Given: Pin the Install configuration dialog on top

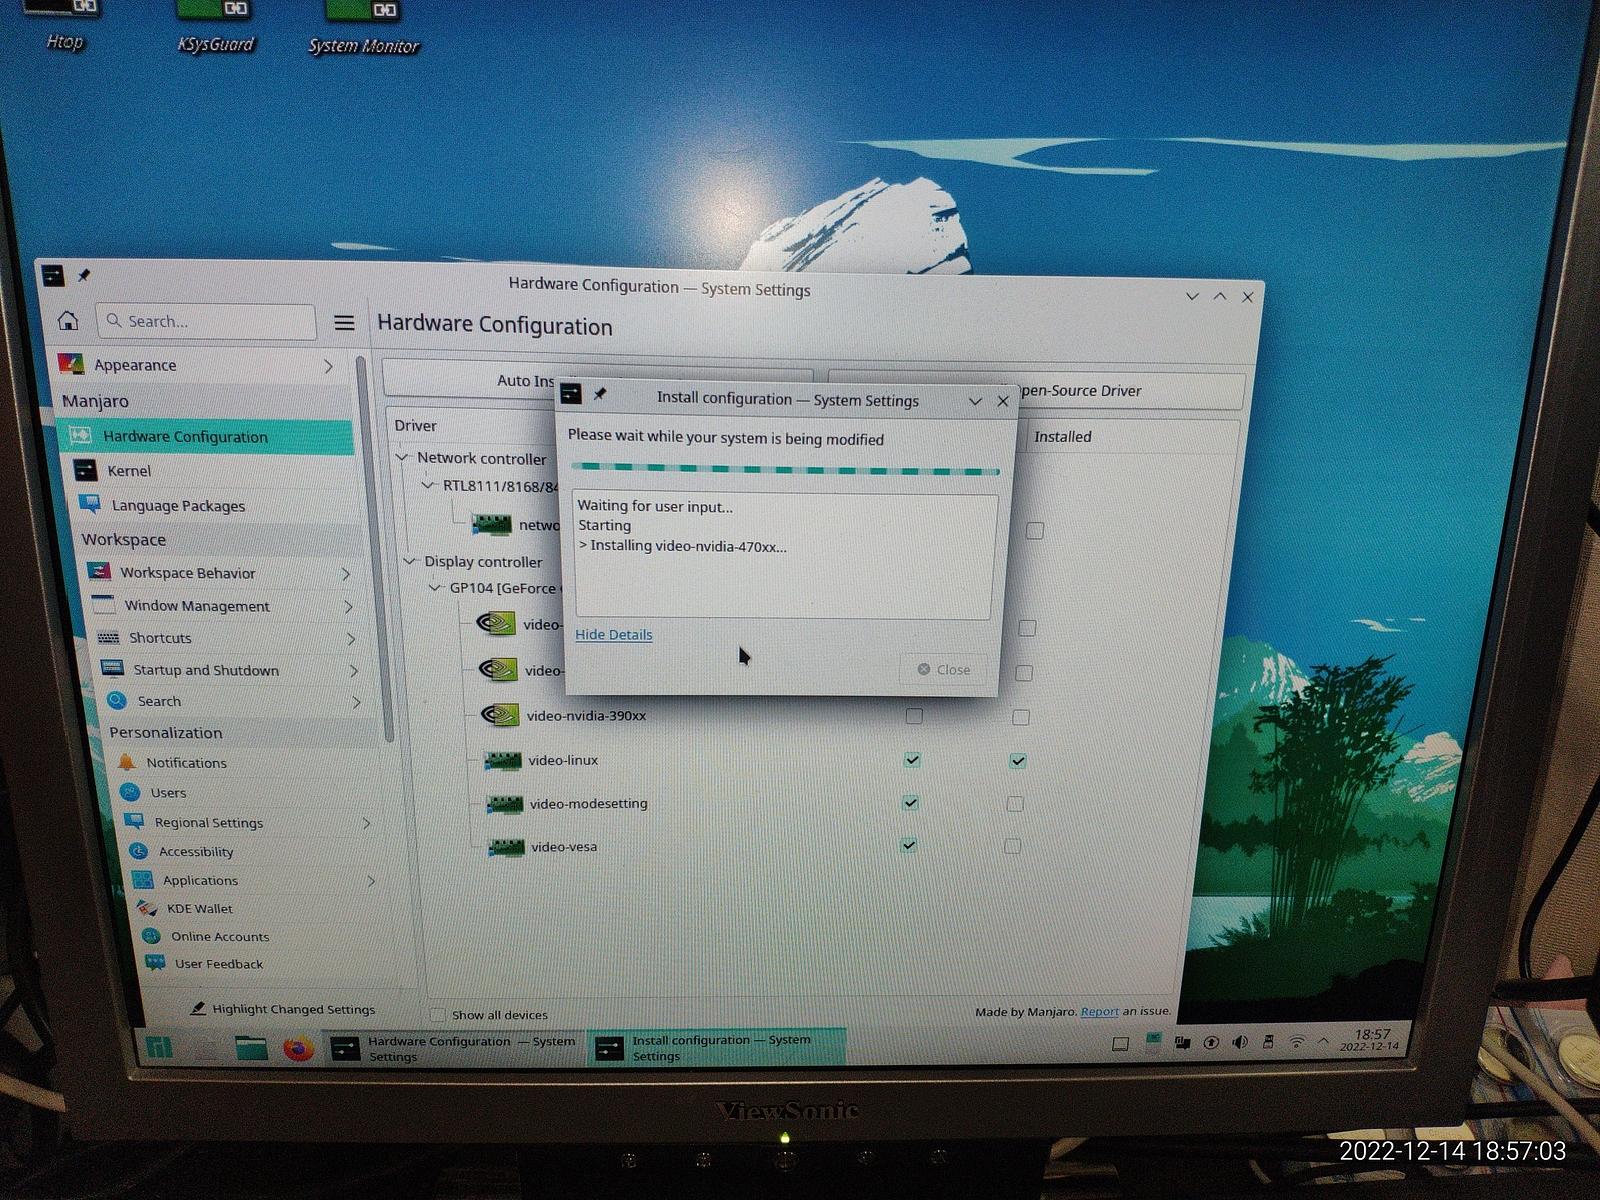Looking at the screenshot, I should (600, 394).
